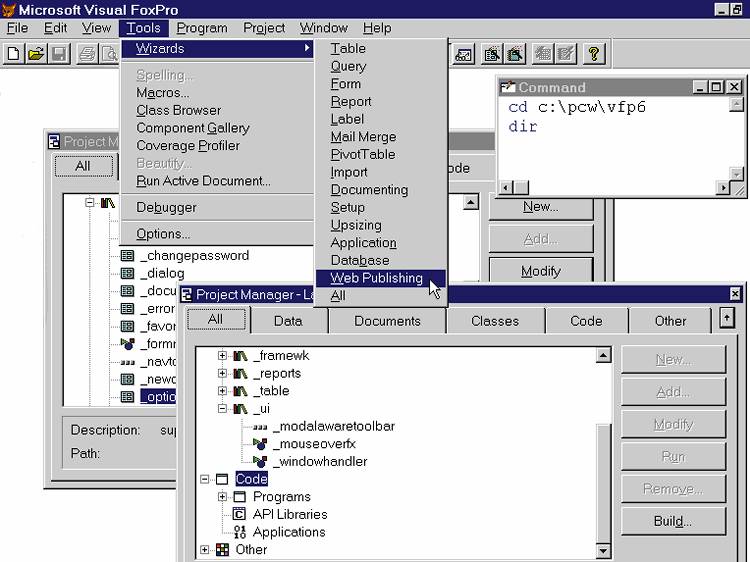The width and height of the screenshot is (750, 562).
Task: Click the _dialog form class icon
Action: click(127, 274)
